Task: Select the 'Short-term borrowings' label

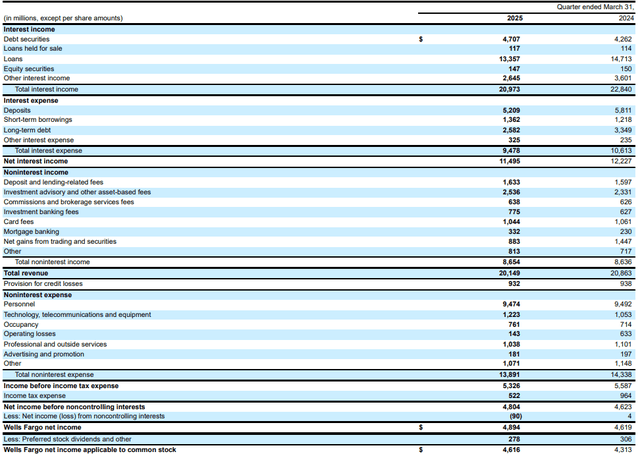Action: coord(38,120)
